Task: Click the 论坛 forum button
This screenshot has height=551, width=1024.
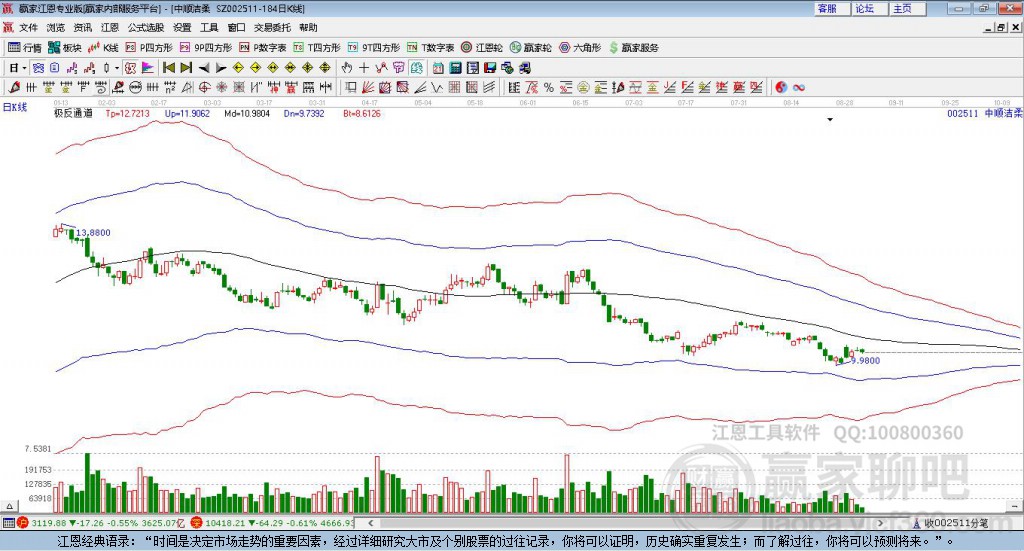Action: pyautogui.click(x=869, y=8)
